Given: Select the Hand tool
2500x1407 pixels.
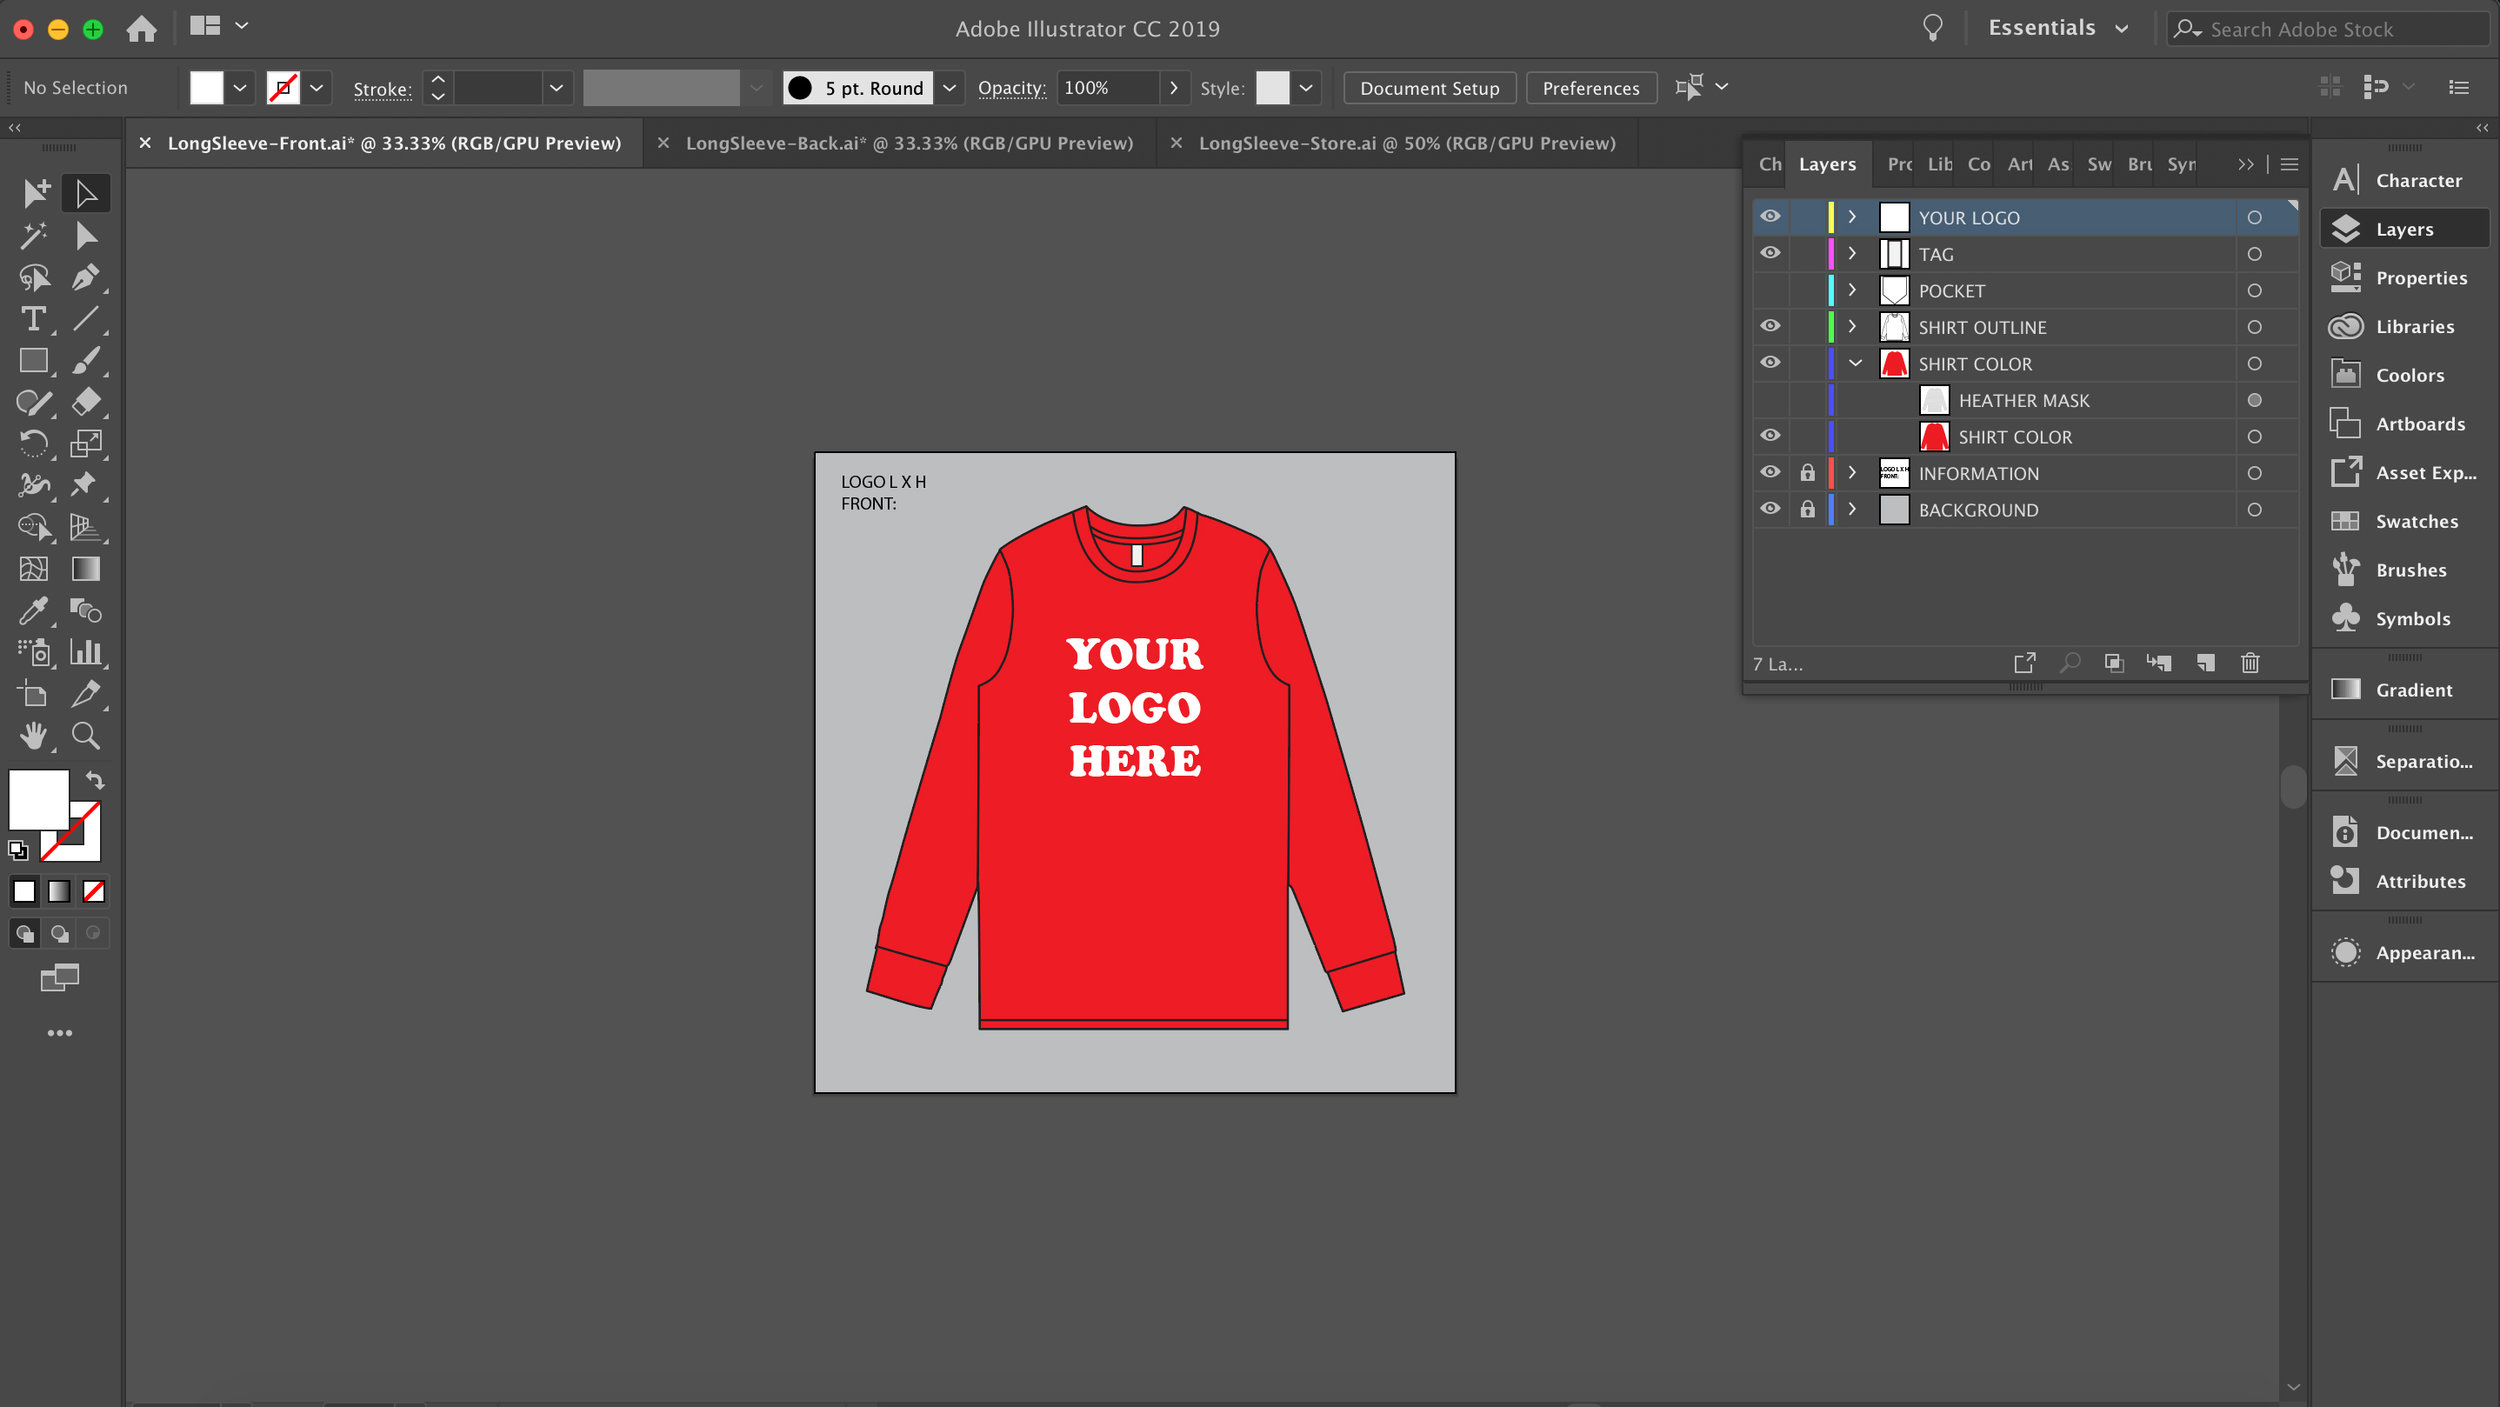Looking at the screenshot, I should click(33, 736).
